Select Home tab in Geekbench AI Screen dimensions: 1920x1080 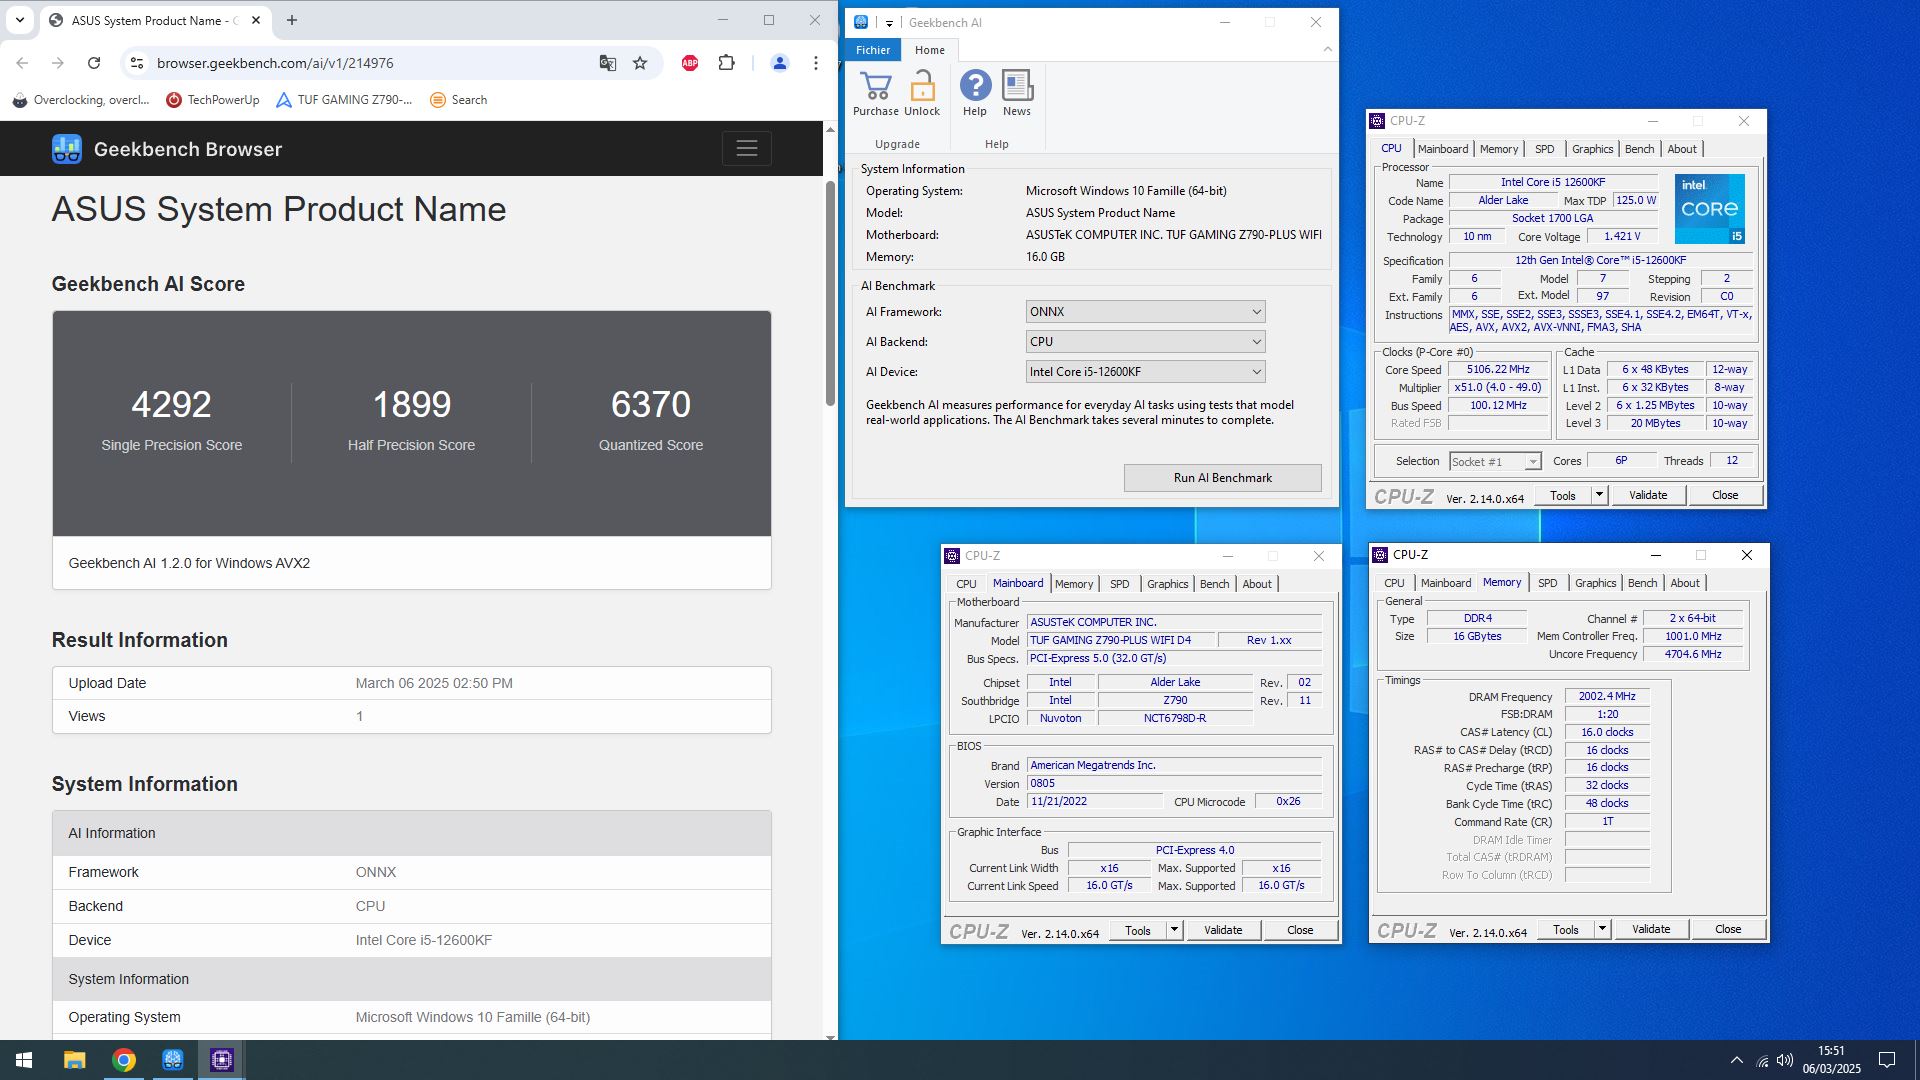[929, 50]
